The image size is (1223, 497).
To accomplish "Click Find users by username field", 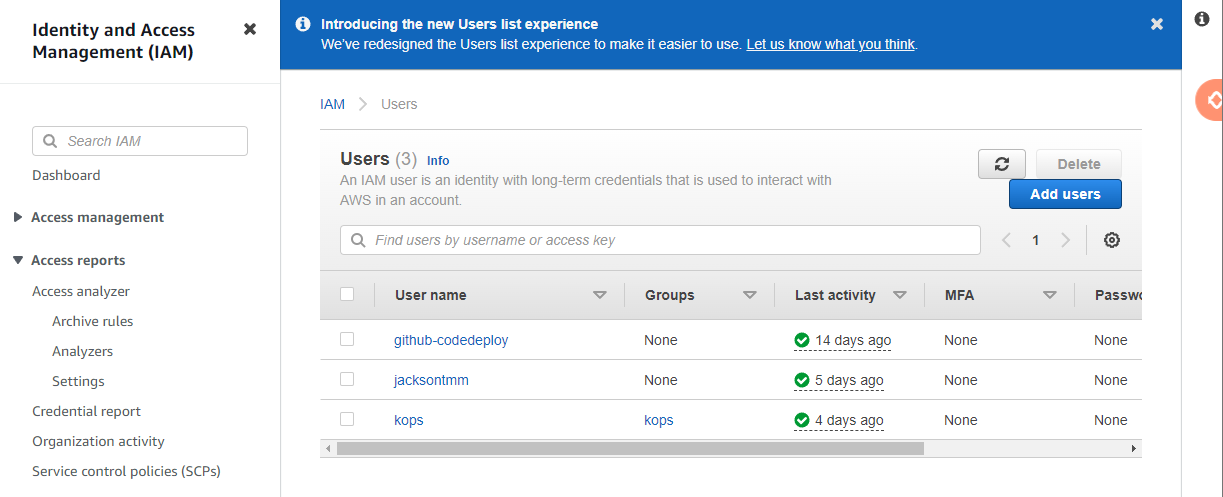I will click(660, 240).
